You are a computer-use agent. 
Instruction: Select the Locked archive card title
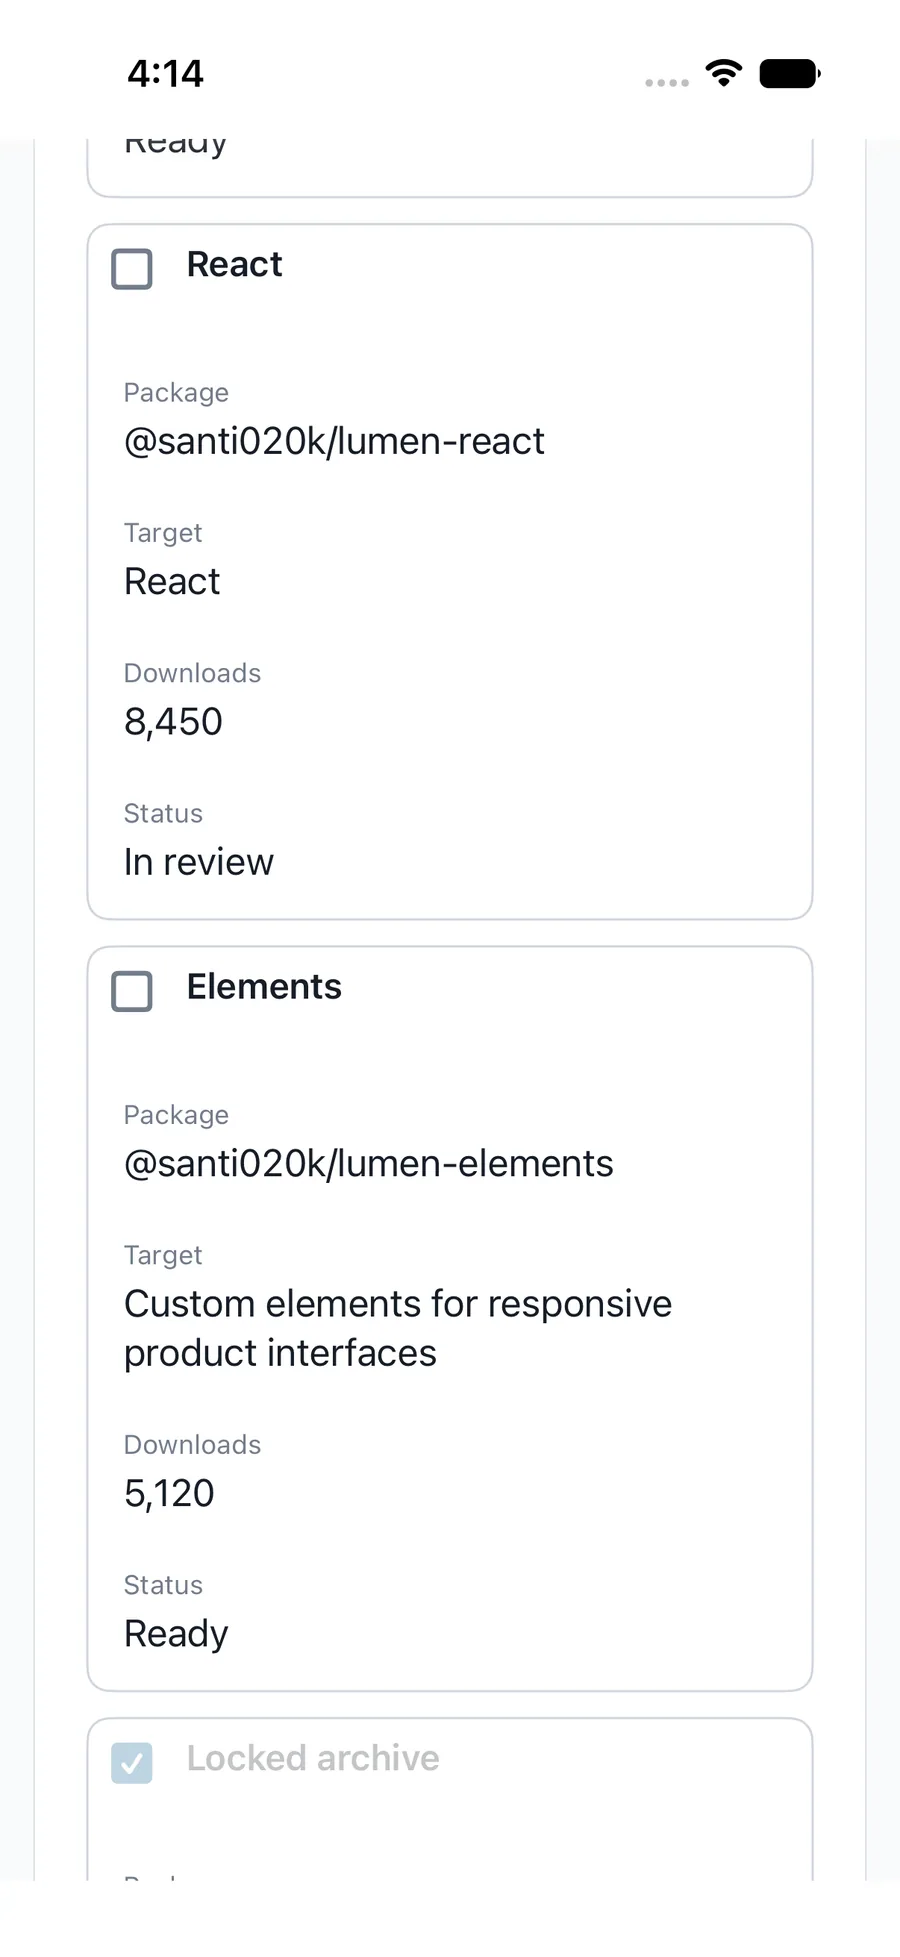click(313, 1758)
